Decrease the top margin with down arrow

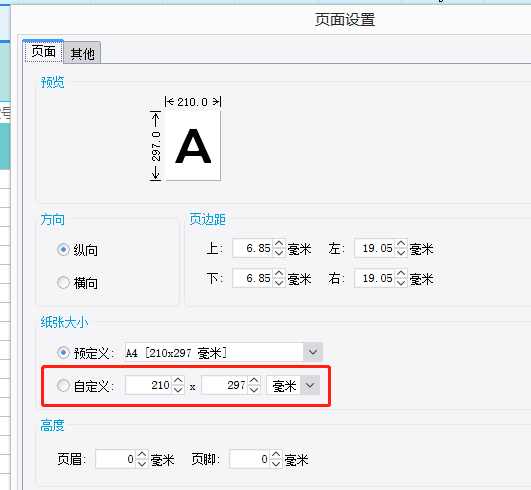pos(279,253)
